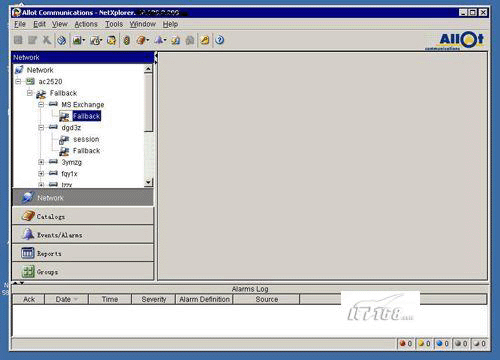Image resolution: width=500 pixels, height=360 pixels.
Task: Click the Time column header
Action: (110, 299)
